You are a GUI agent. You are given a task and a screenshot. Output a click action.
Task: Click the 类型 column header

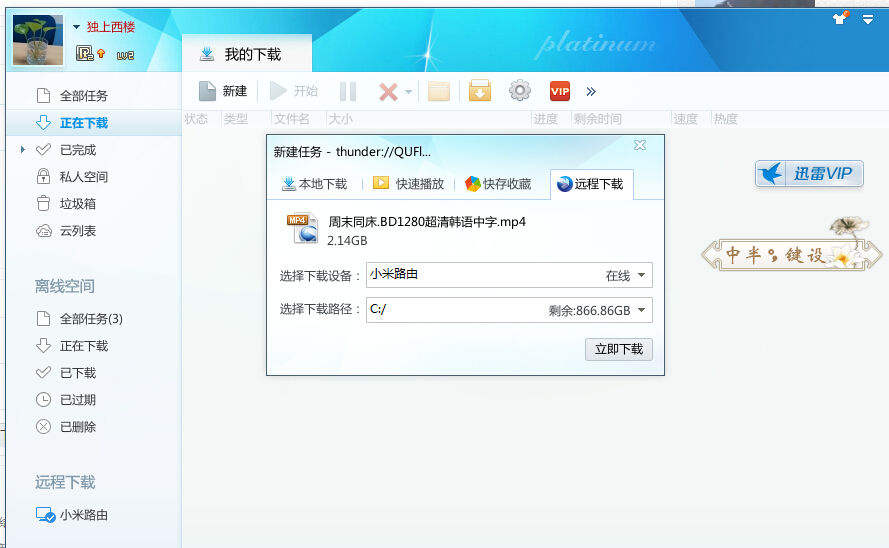pyautogui.click(x=236, y=119)
